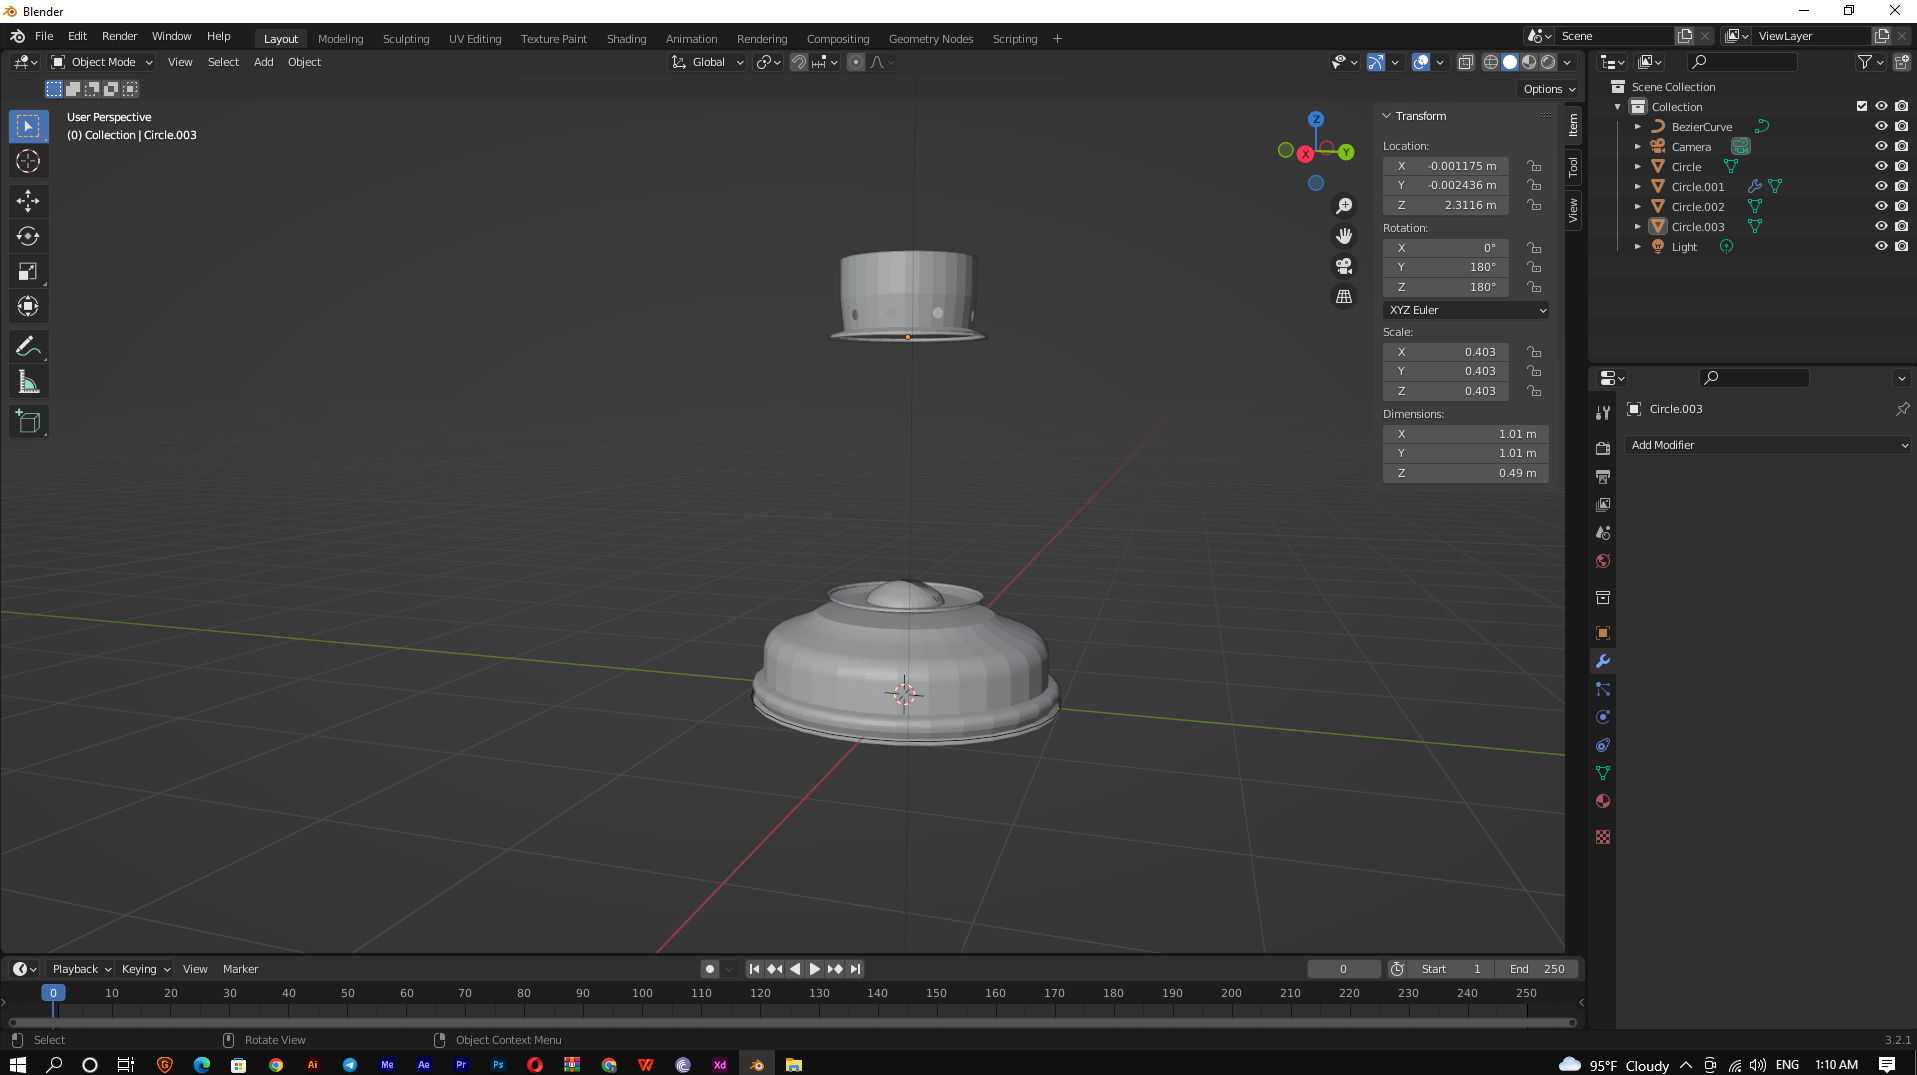Open the File menu
The image size is (1917, 1075).
click(44, 36)
